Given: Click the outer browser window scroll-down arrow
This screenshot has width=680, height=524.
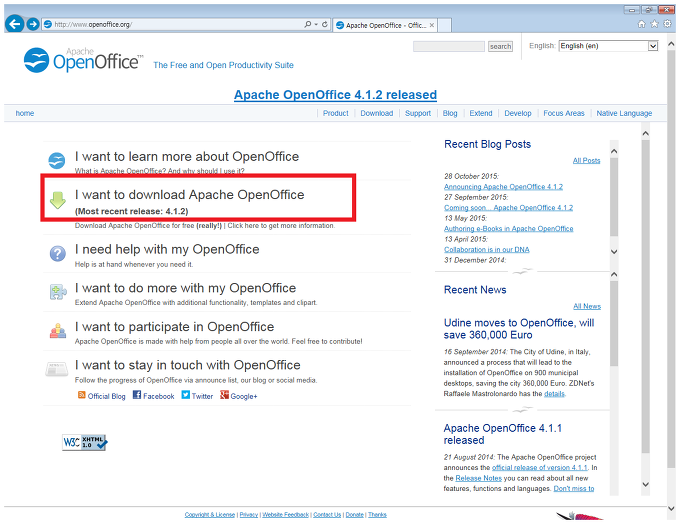Looking at the screenshot, I should (x=671, y=508).
